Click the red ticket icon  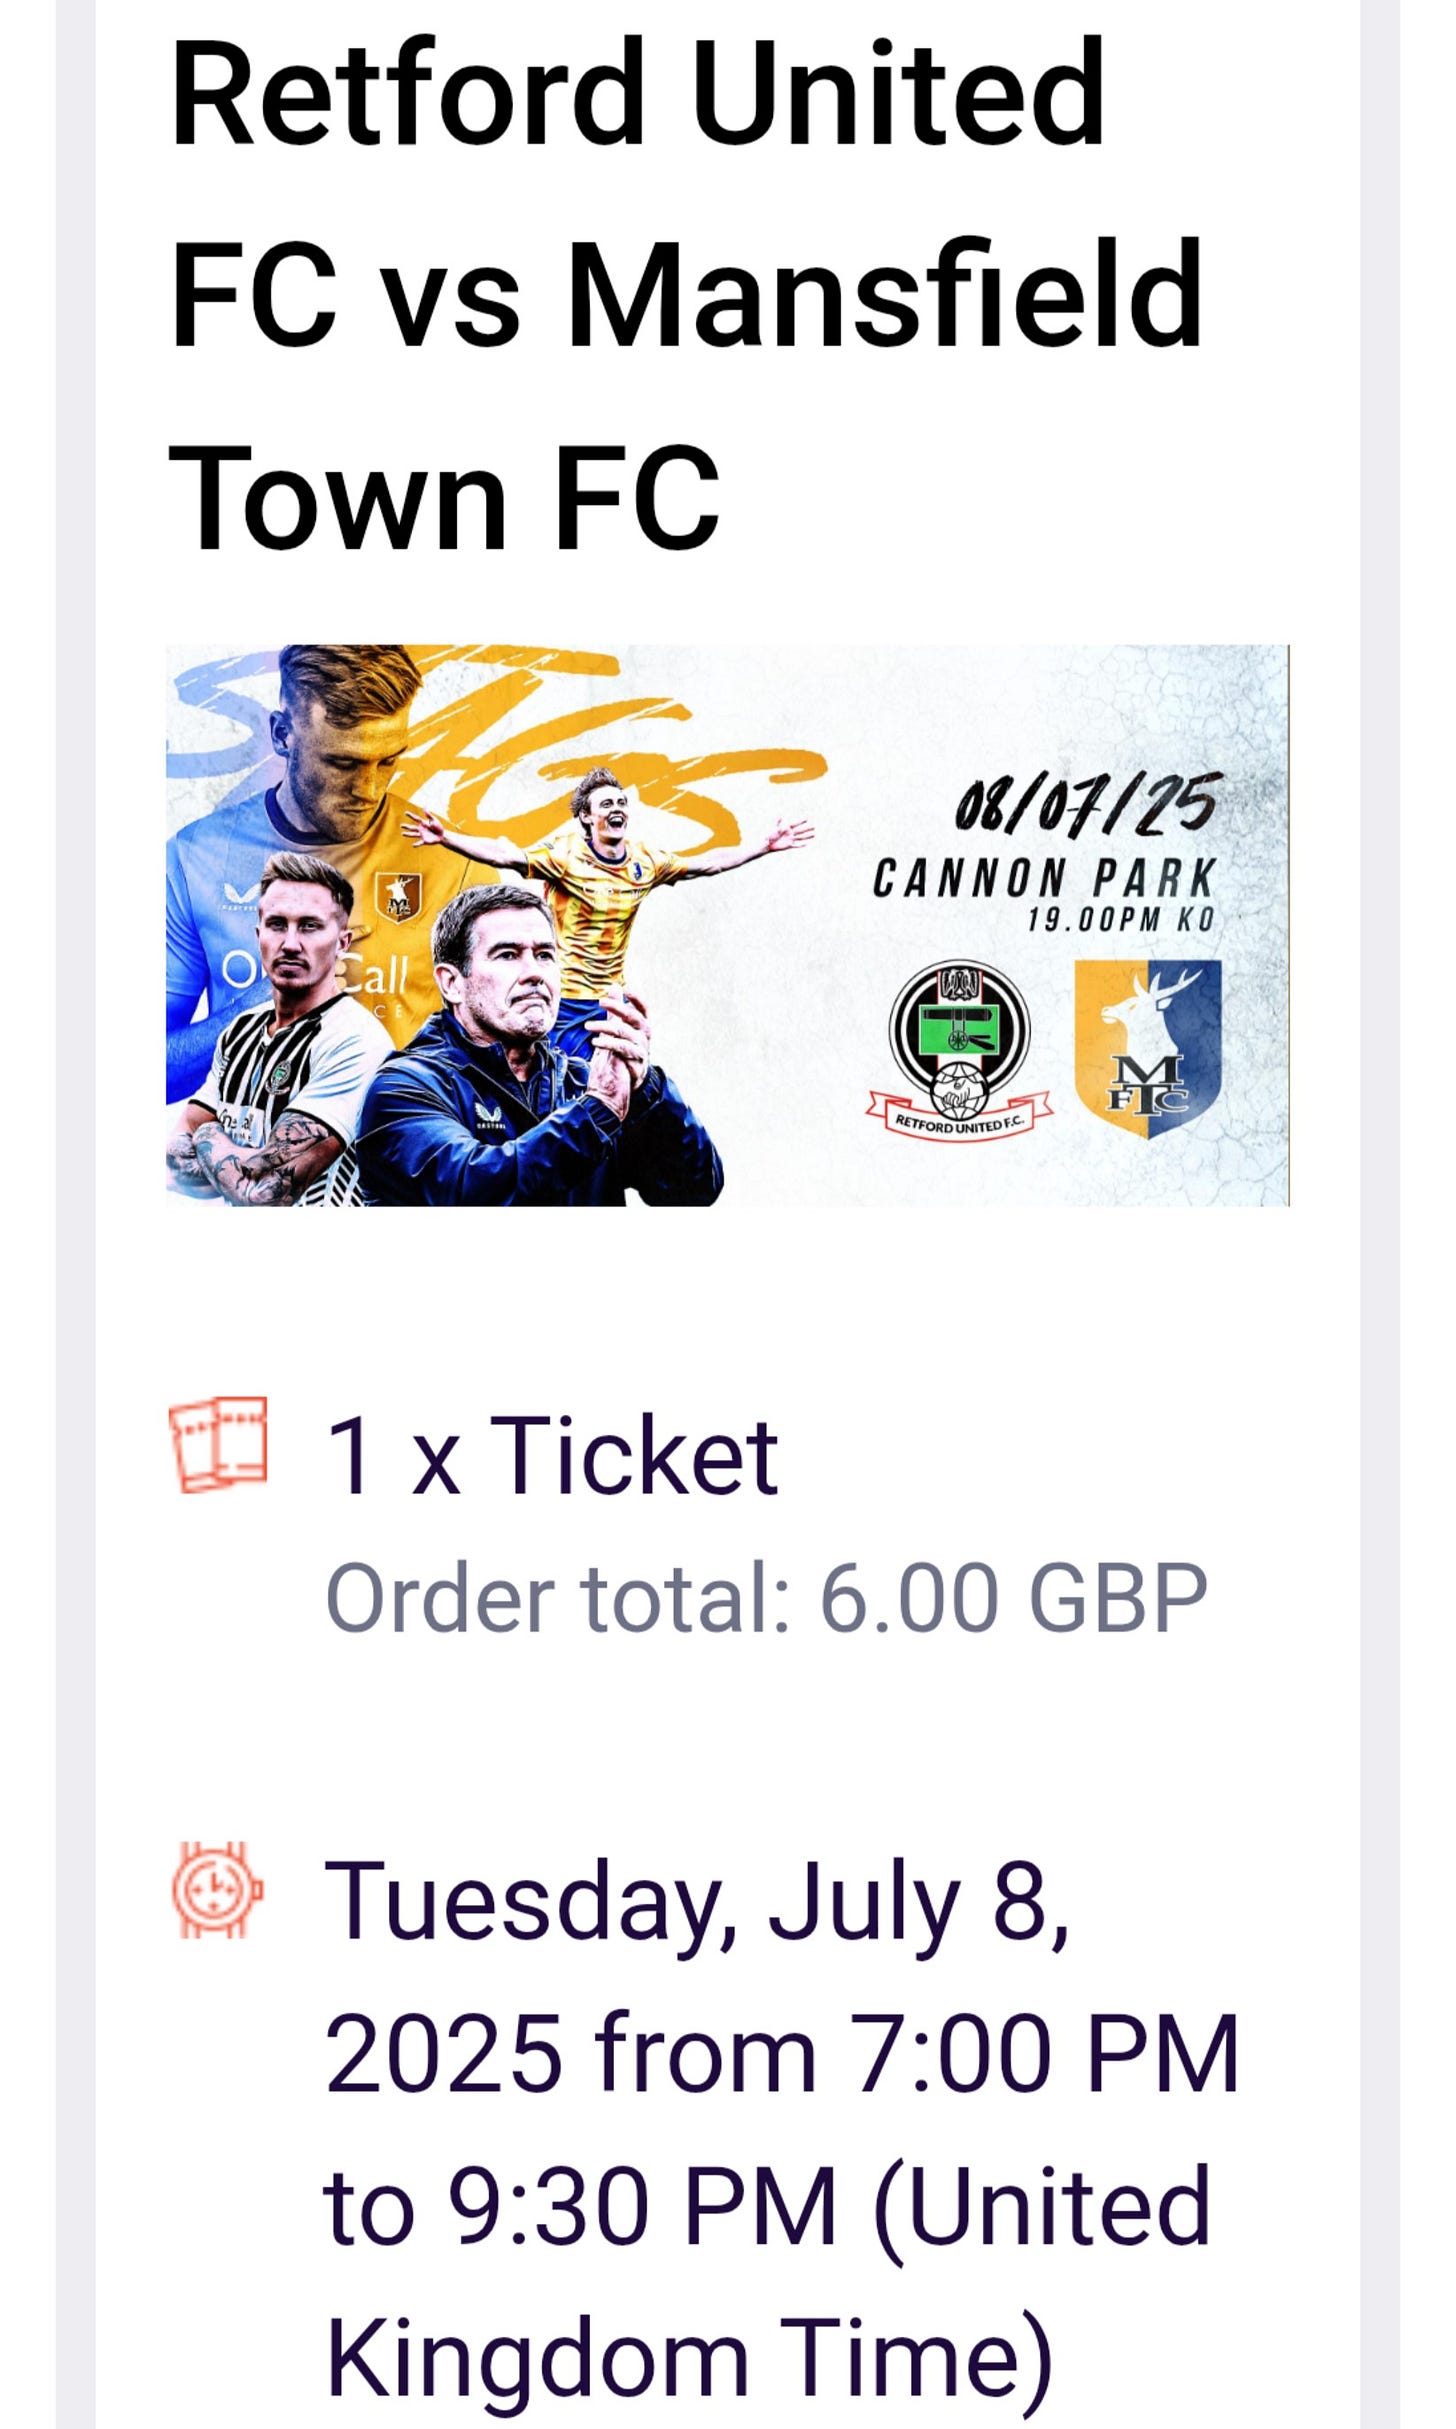[x=218, y=1445]
